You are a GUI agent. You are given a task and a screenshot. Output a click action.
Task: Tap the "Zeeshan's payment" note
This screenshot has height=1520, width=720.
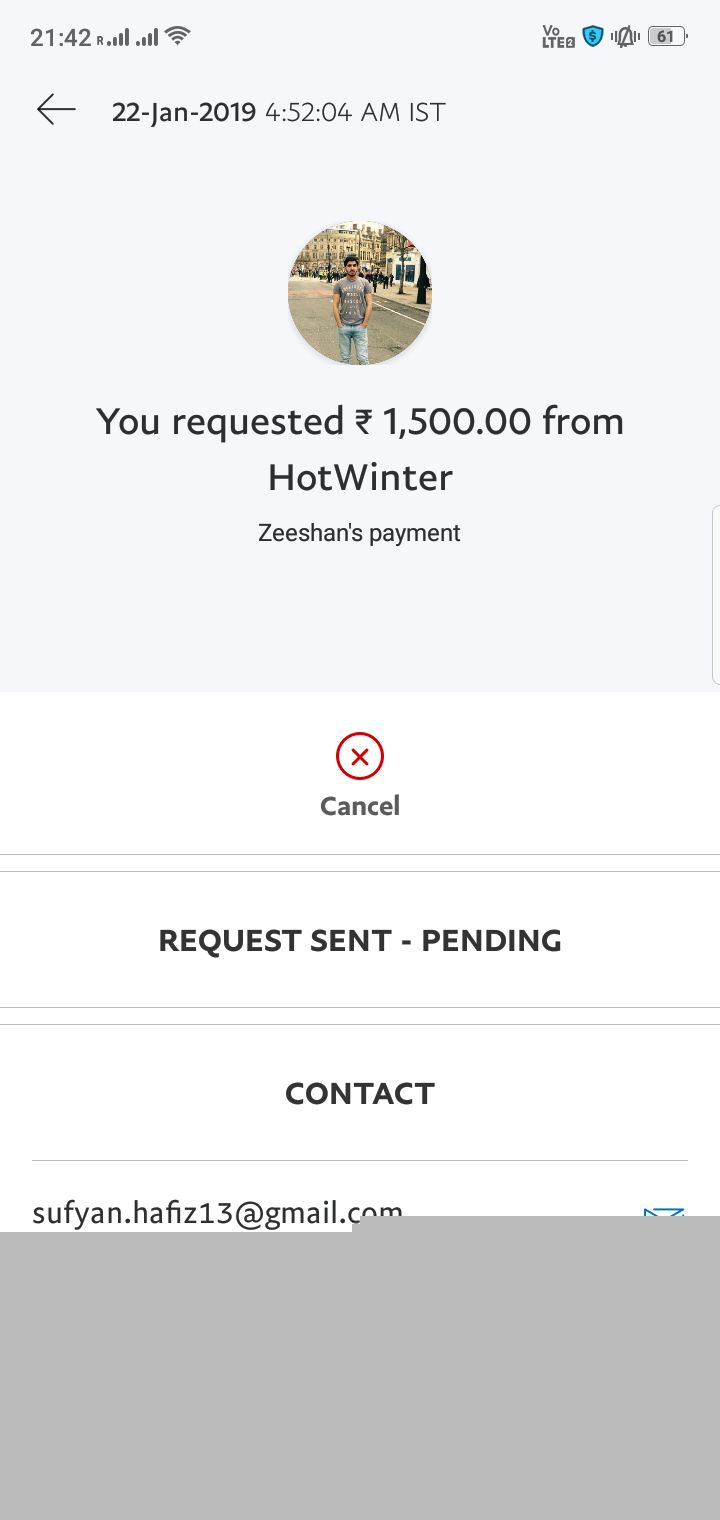360,533
